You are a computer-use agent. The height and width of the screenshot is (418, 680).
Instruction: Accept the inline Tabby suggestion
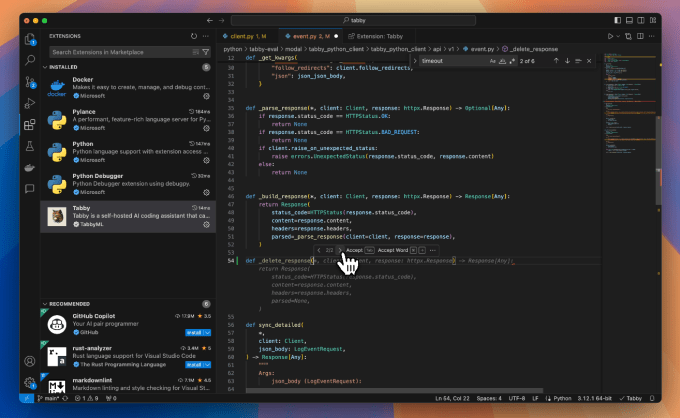pos(353,250)
